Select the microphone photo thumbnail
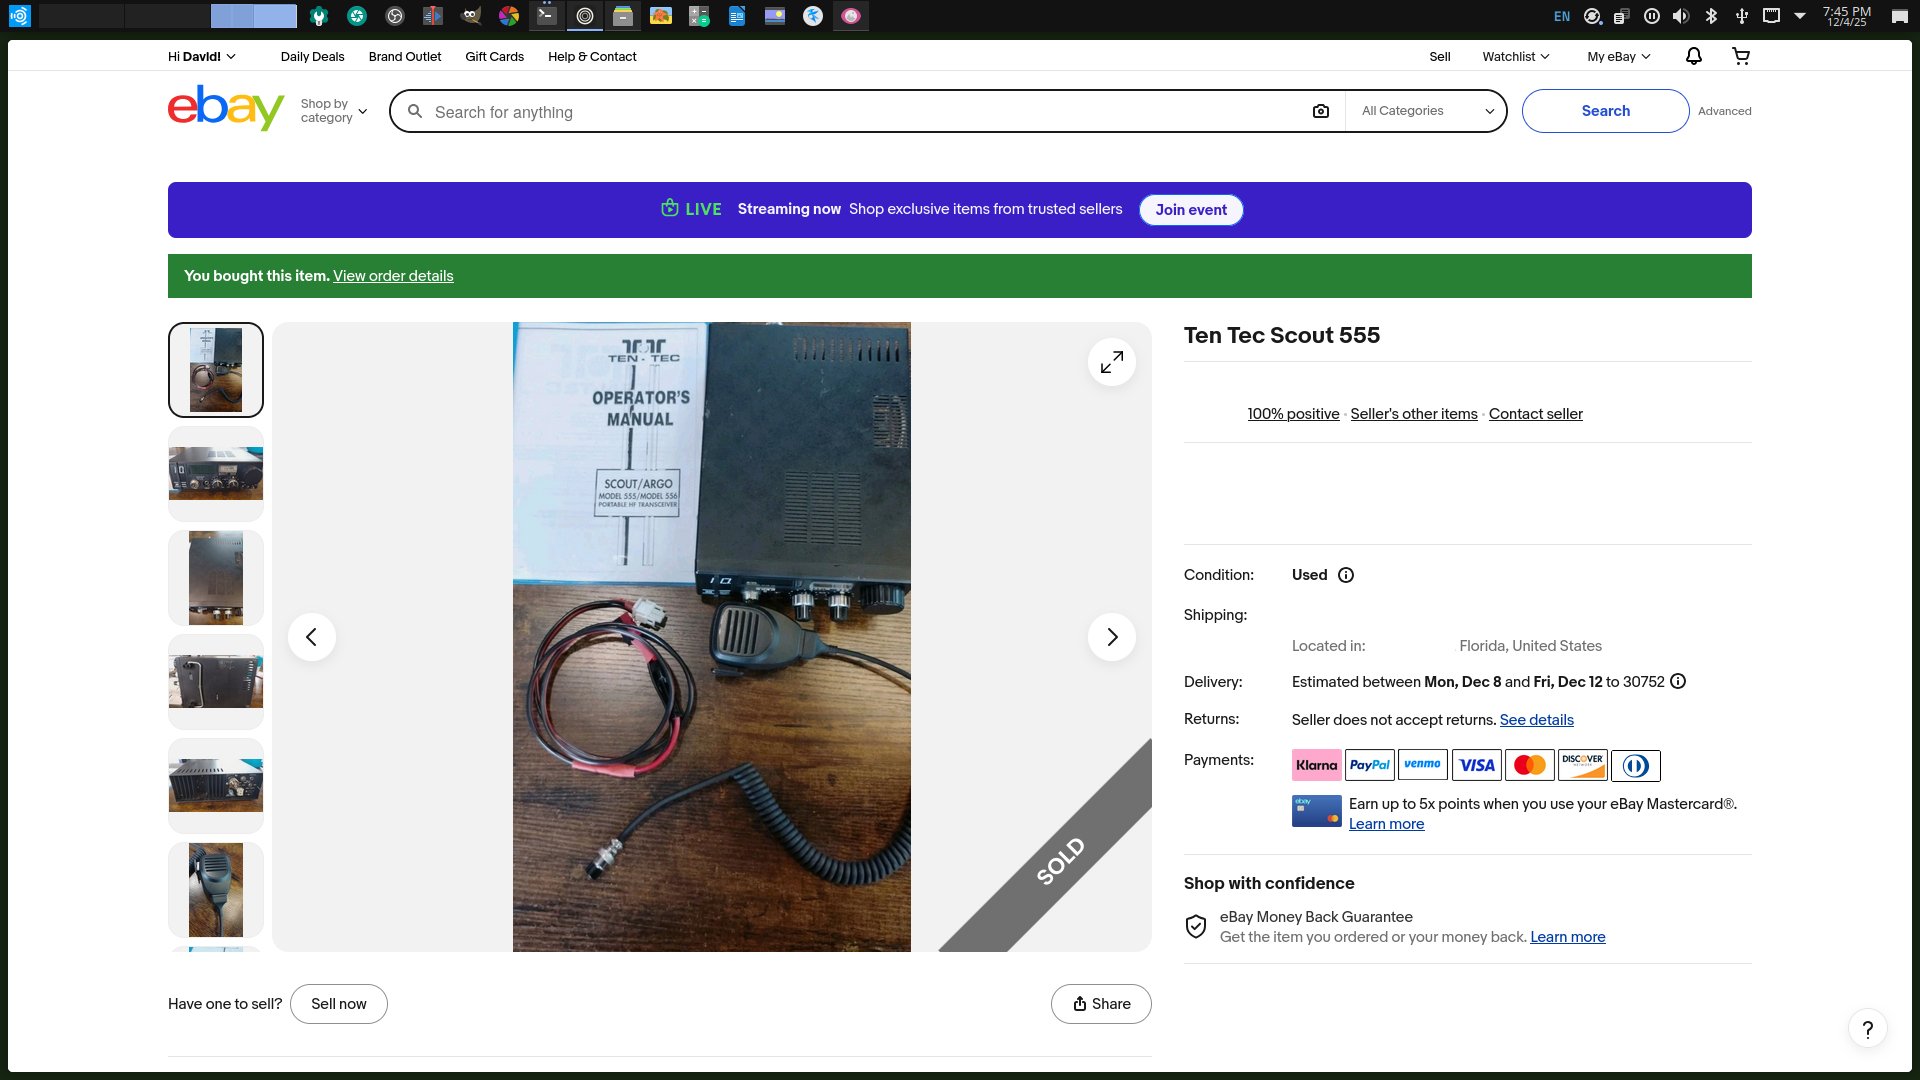Screen dimensions: 1920x1080 coord(216,889)
